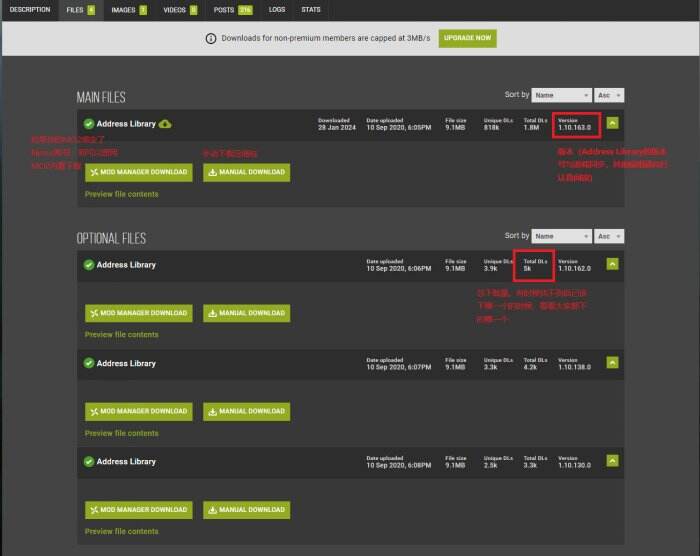The width and height of the screenshot is (700, 556).
Task: Click the UPGRADE NOW button
Action: click(467, 38)
